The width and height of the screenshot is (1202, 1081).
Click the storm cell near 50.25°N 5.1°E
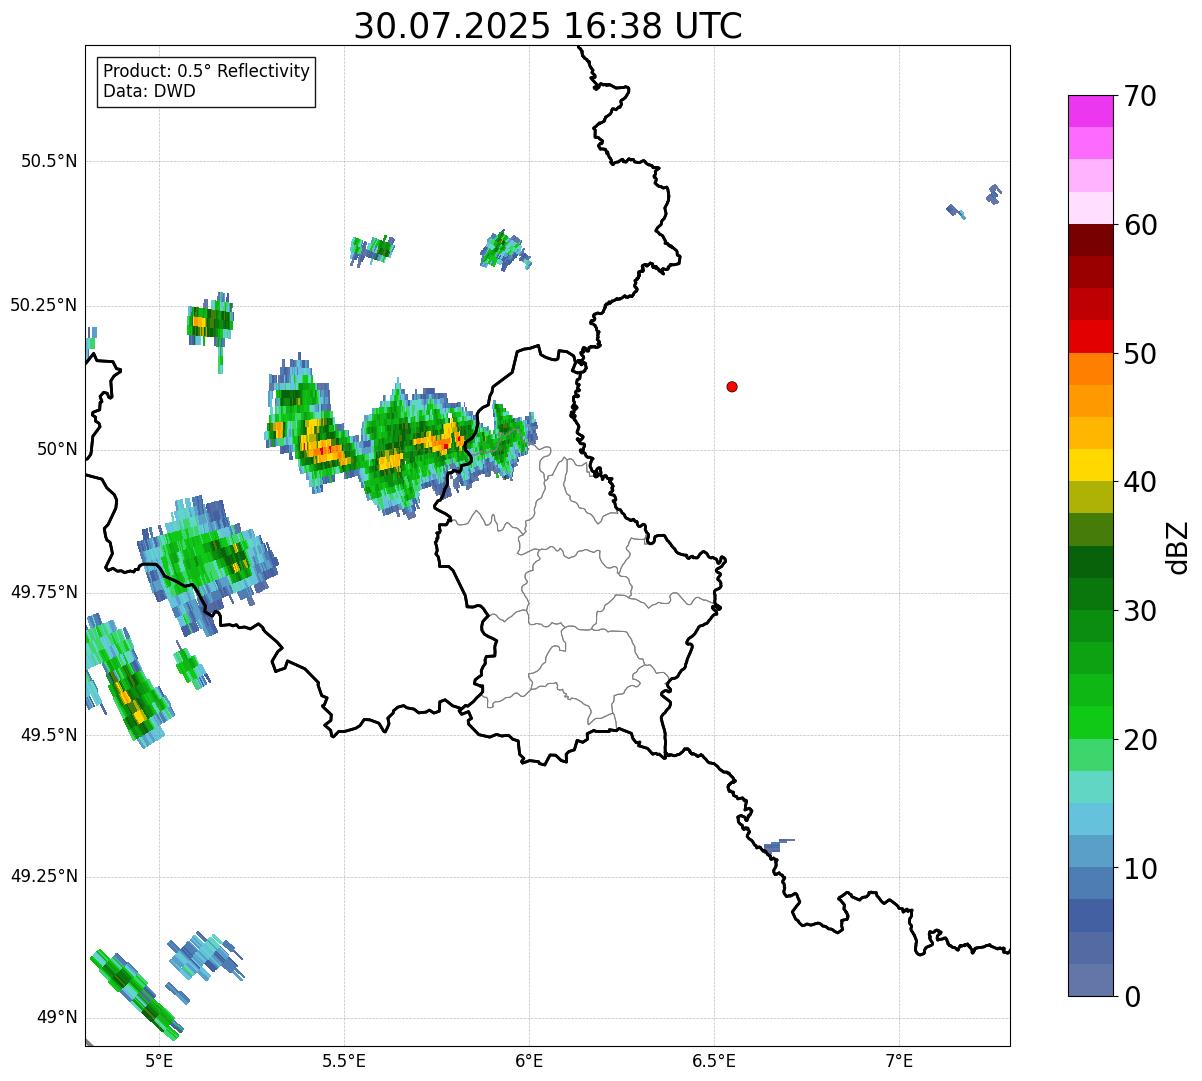click(x=210, y=322)
